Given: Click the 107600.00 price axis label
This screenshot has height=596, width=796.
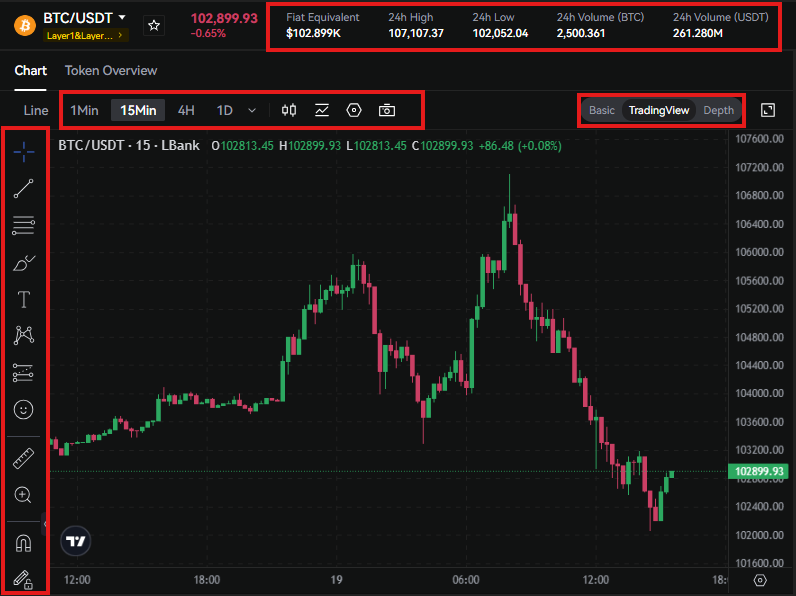Looking at the screenshot, I should pyautogui.click(x=759, y=139).
